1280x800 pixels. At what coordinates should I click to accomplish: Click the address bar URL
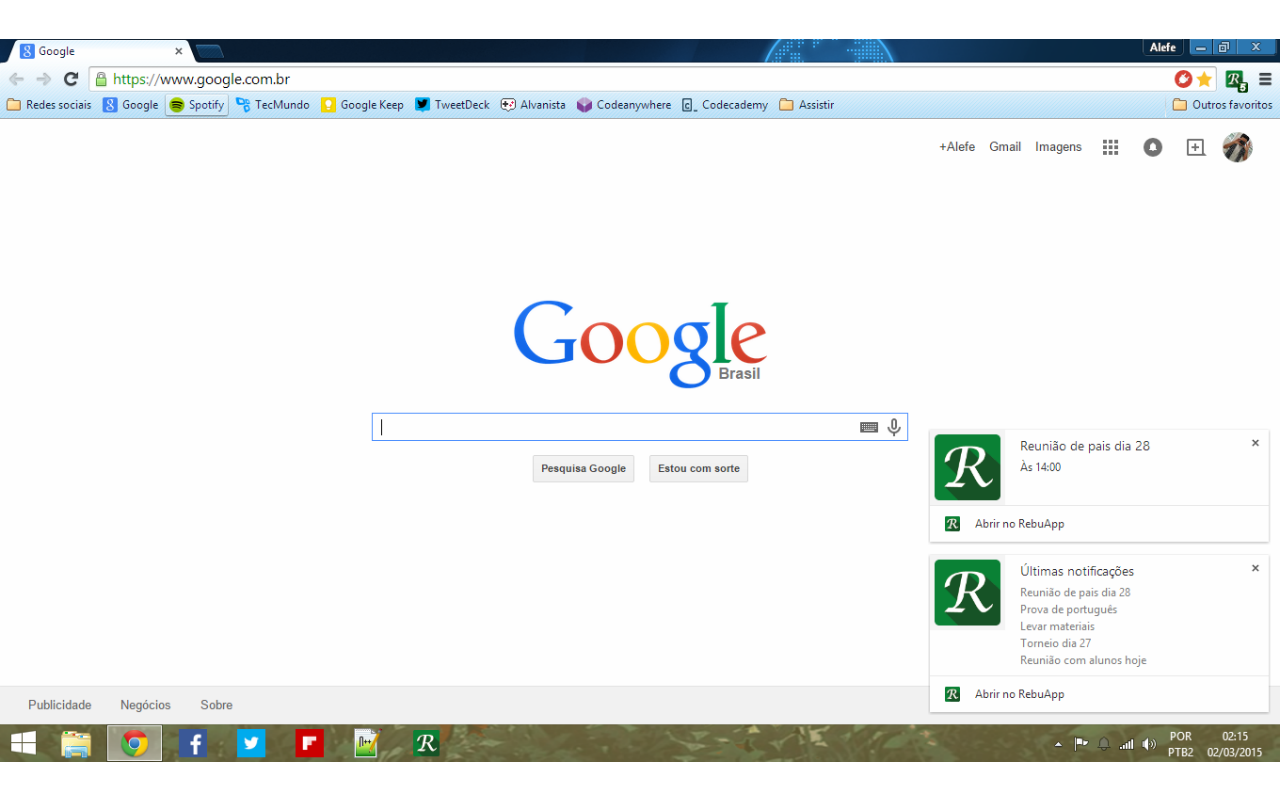tap(201, 79)
